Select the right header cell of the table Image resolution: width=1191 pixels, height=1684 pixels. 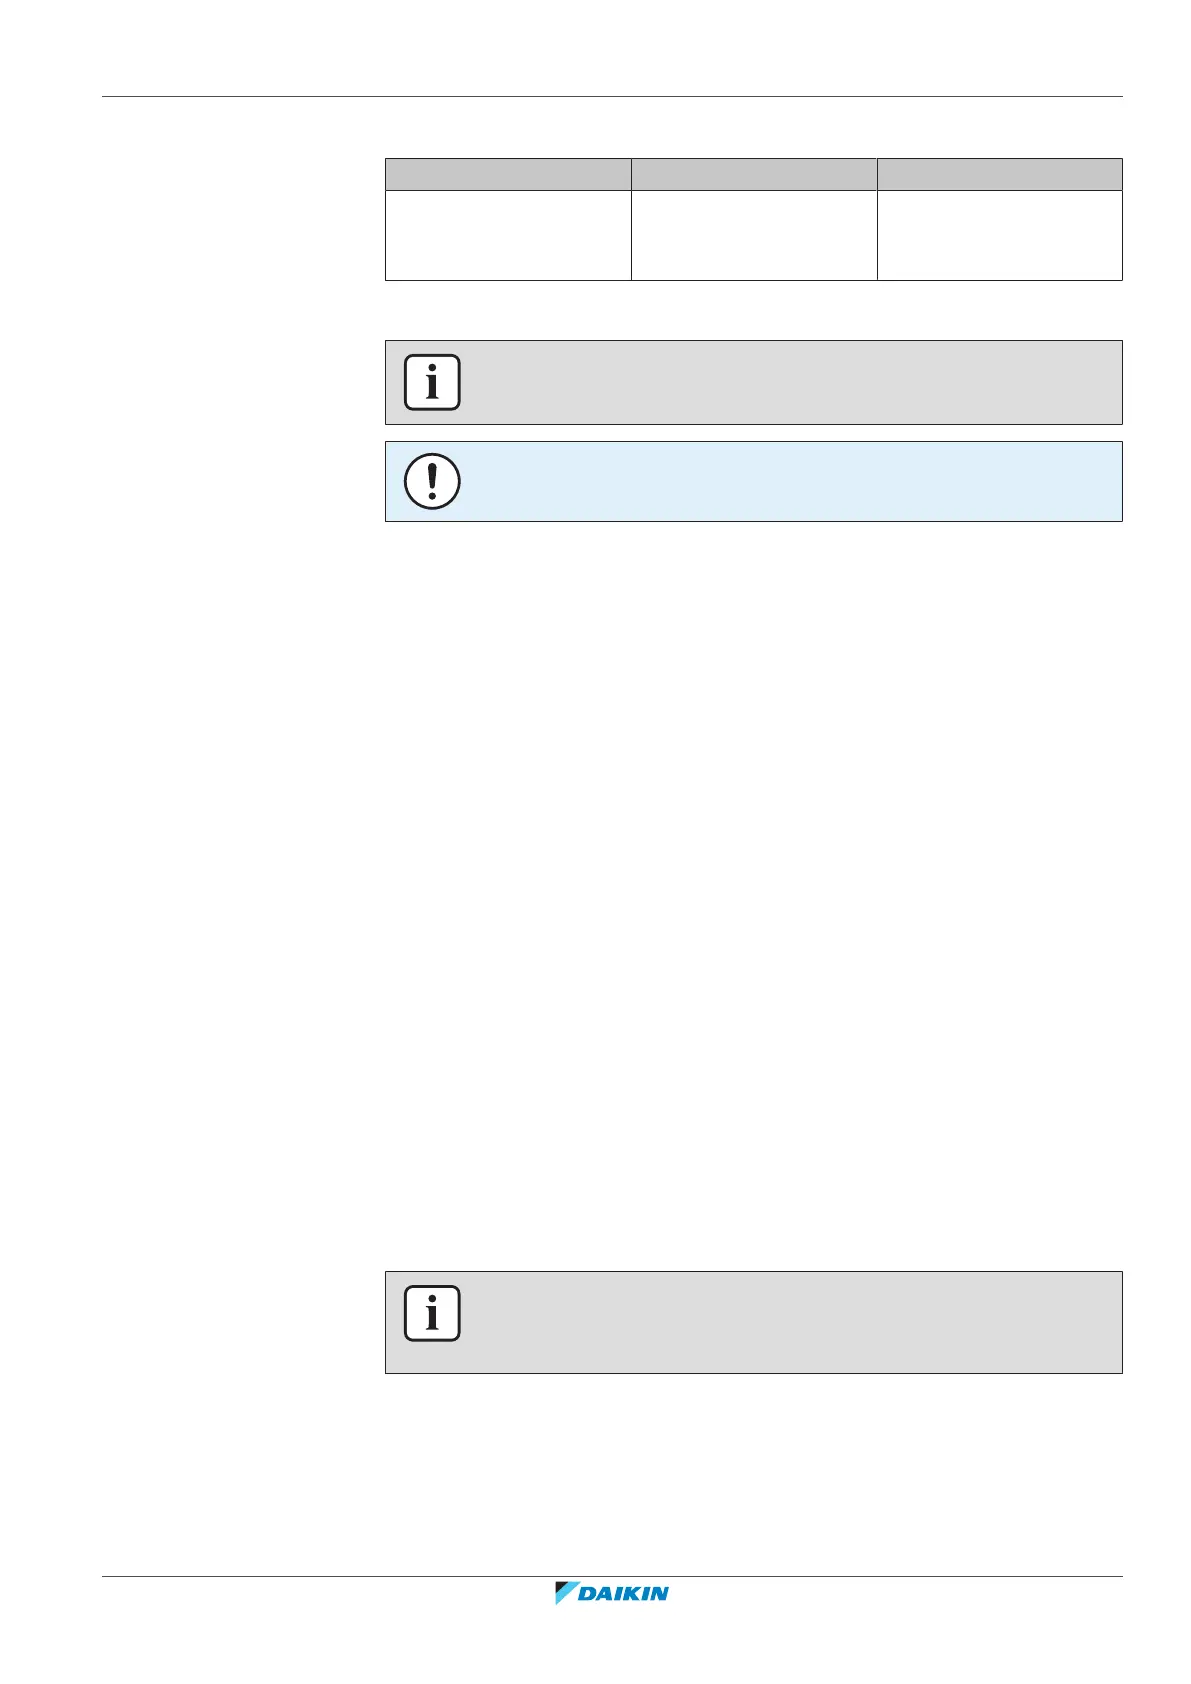[1000, 174]
